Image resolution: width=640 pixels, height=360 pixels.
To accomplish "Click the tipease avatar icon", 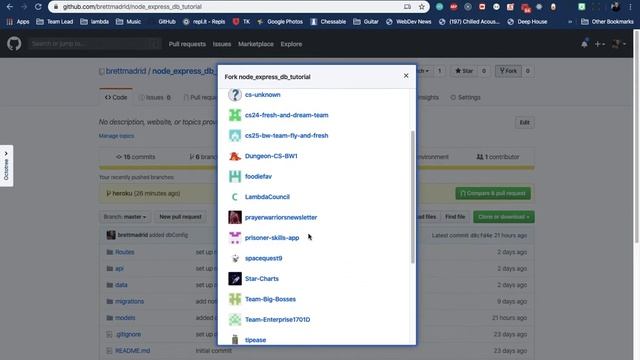I will click(x=235, y=340).
